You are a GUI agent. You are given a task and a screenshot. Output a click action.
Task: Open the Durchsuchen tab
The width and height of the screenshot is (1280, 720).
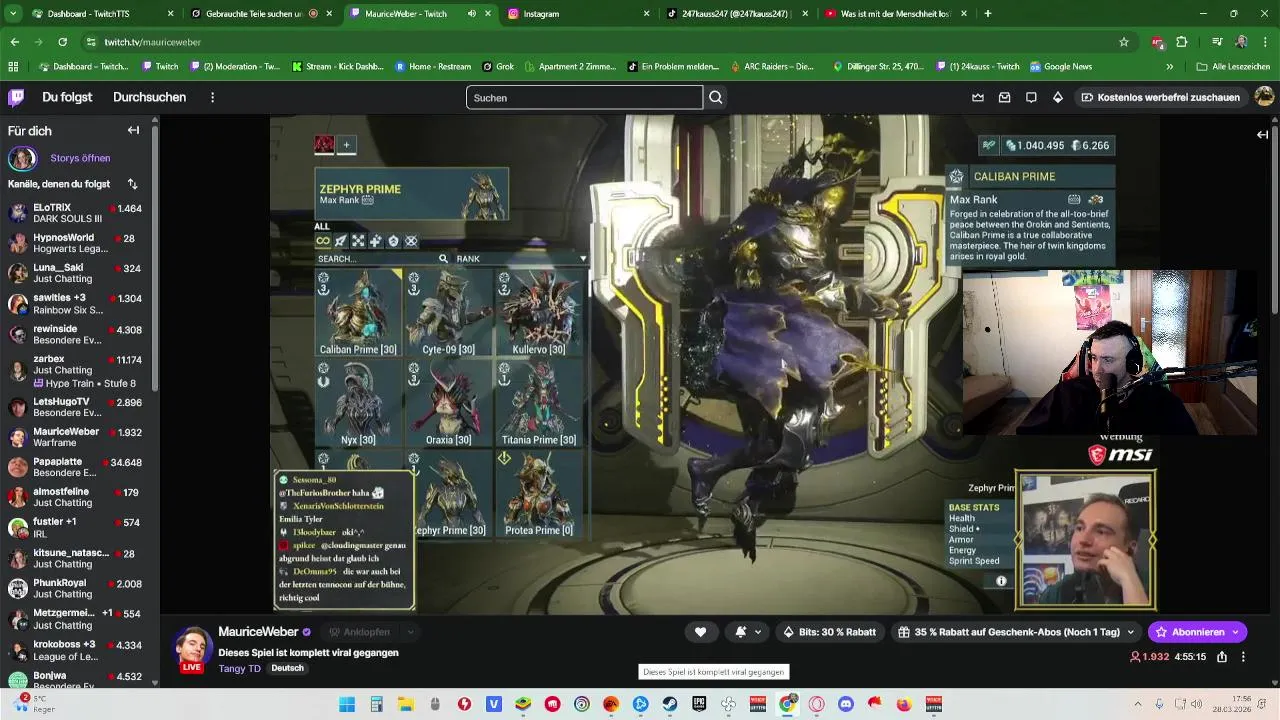point(149,97)
